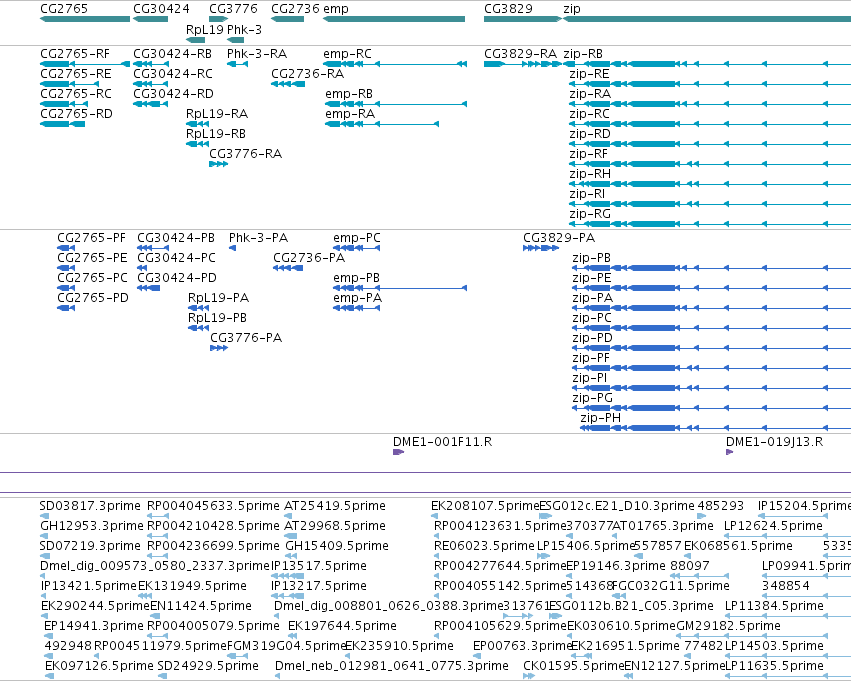This screenshot has width=851, height=681.
Task: Open EST EK097126.5prime
Action: 99,666
